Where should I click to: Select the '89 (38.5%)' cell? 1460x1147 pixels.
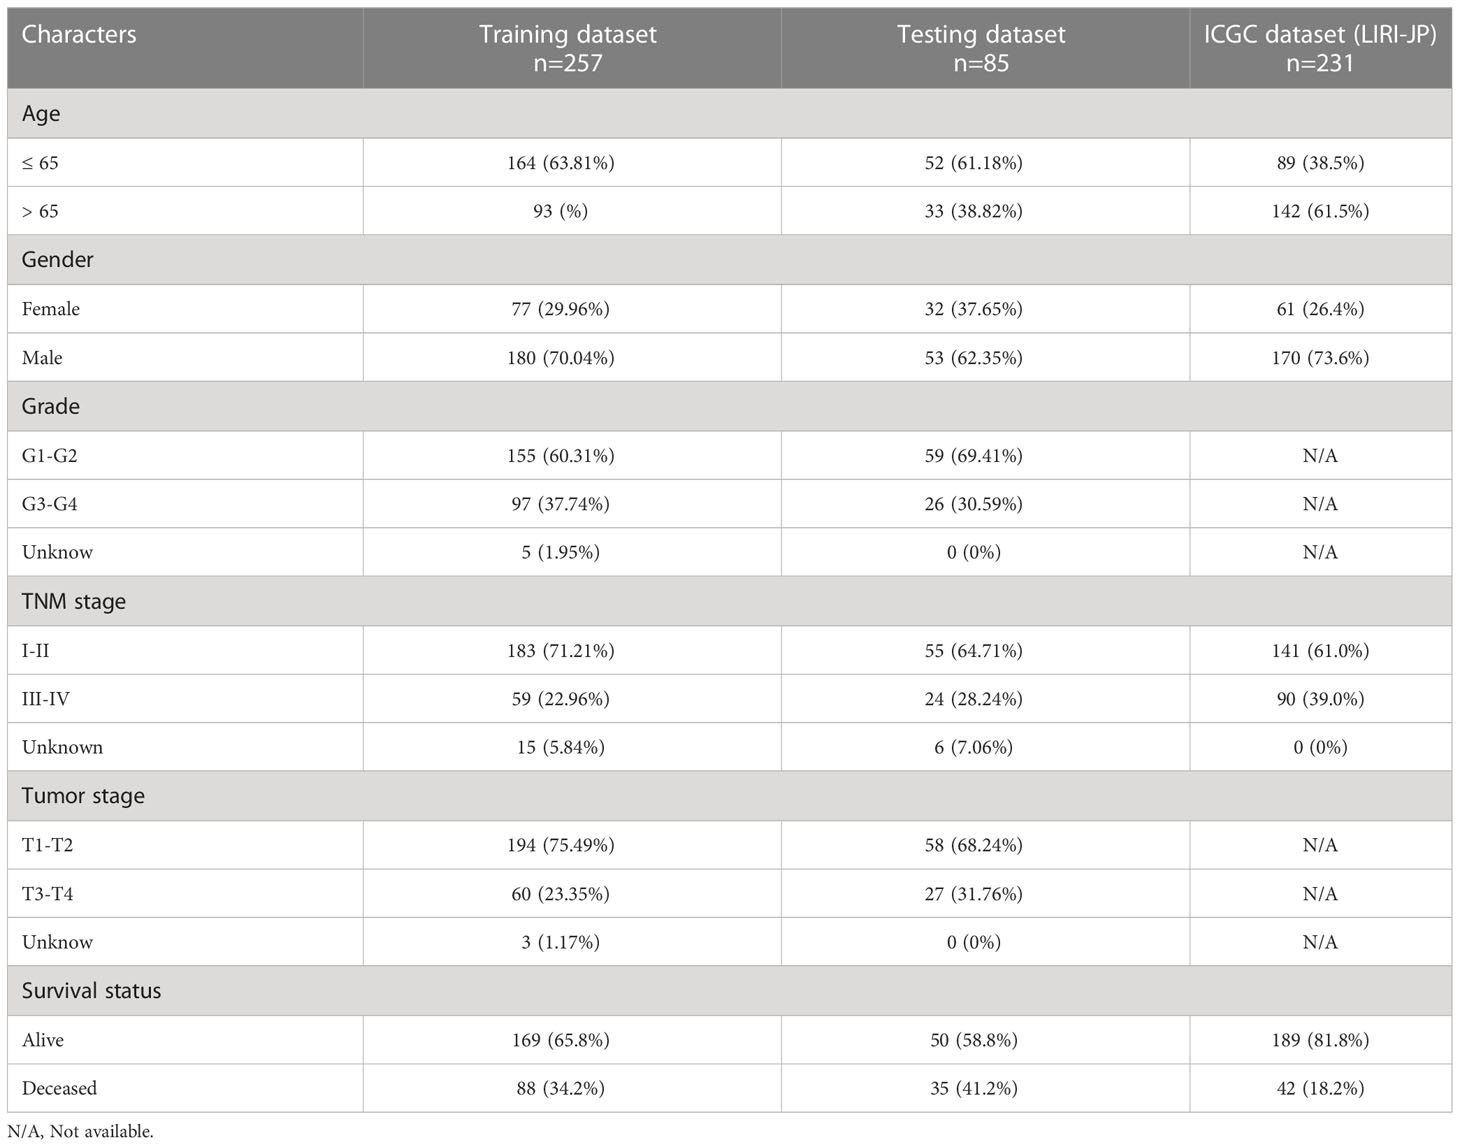pyautogui.click(x=1320, y=163)
